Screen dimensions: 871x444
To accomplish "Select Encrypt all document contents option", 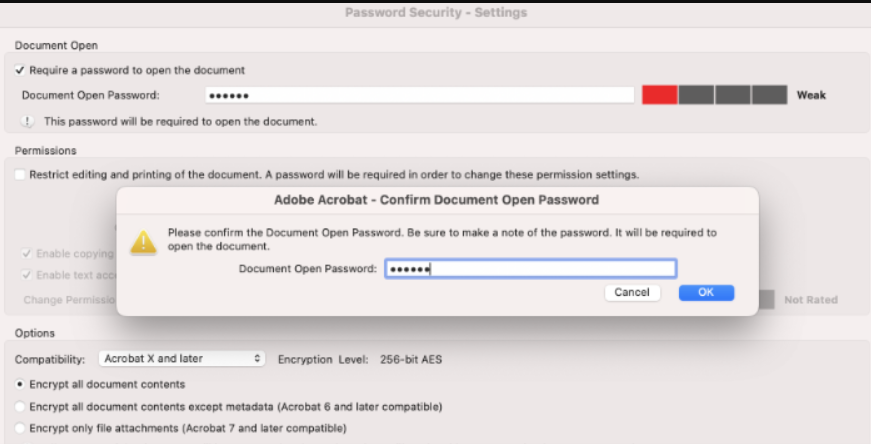I will [x=21, y=384].
